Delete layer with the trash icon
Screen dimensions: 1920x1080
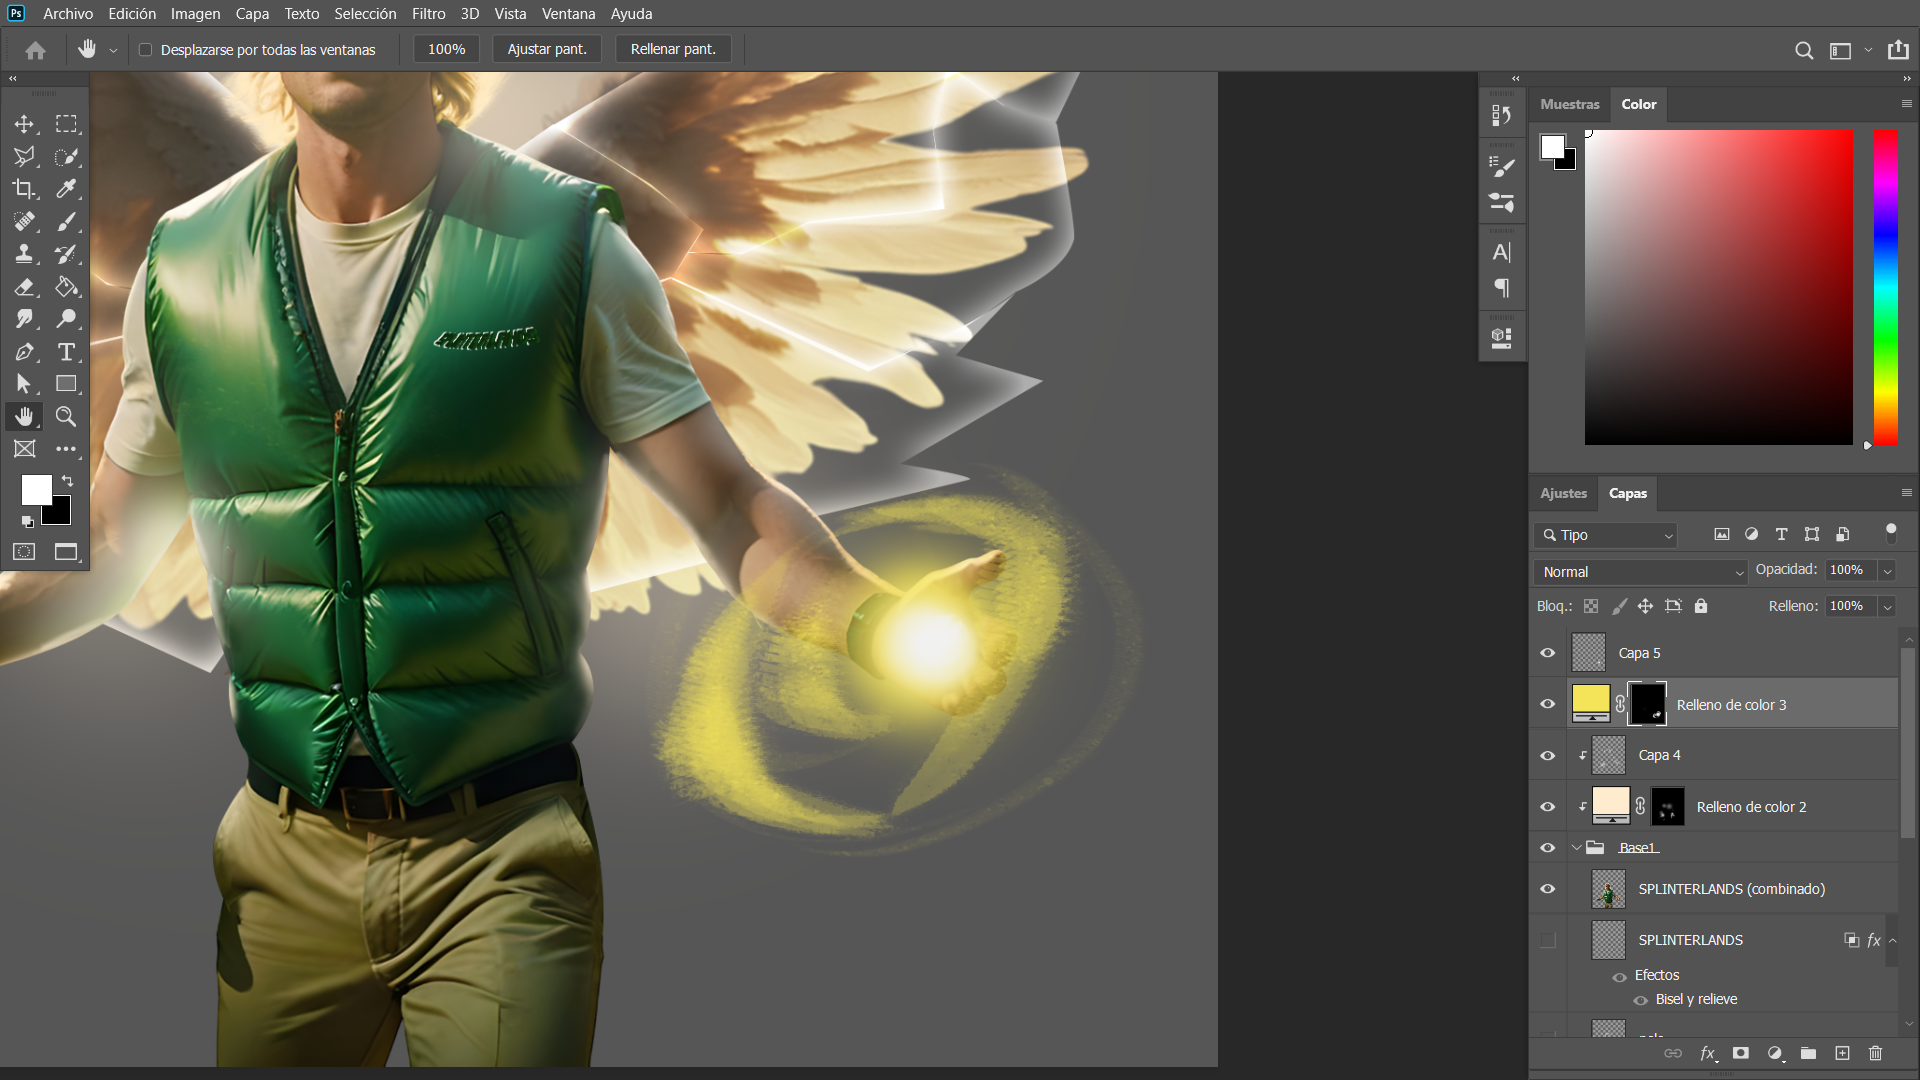1875,1053
